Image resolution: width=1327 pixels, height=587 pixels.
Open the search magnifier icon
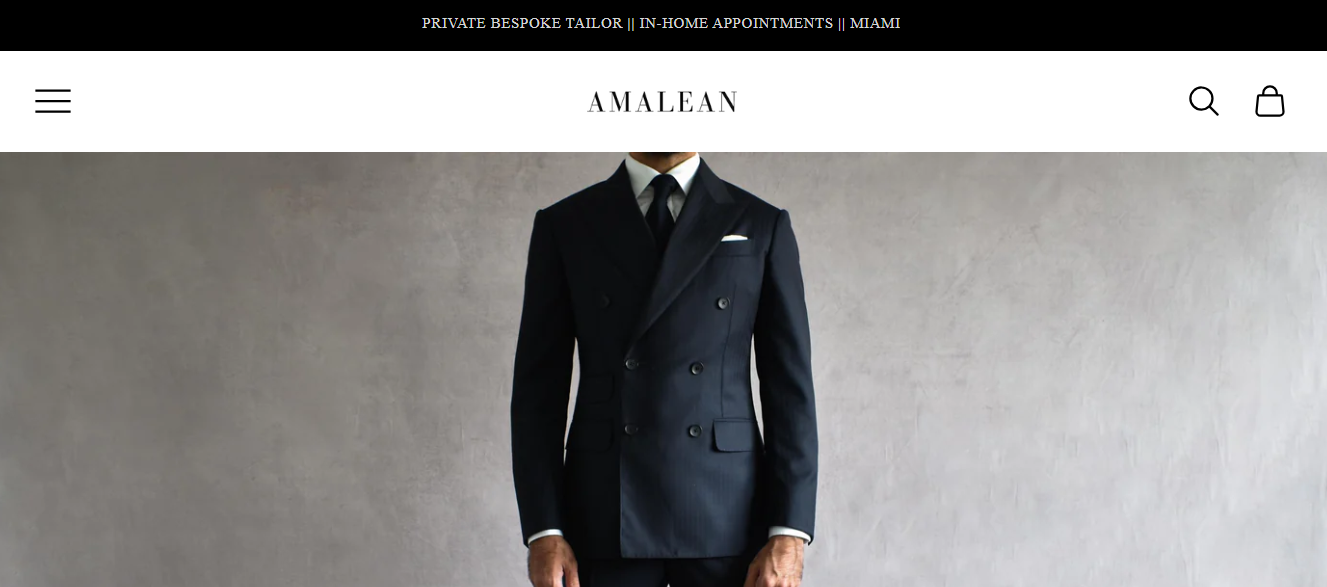[1203, 101]
